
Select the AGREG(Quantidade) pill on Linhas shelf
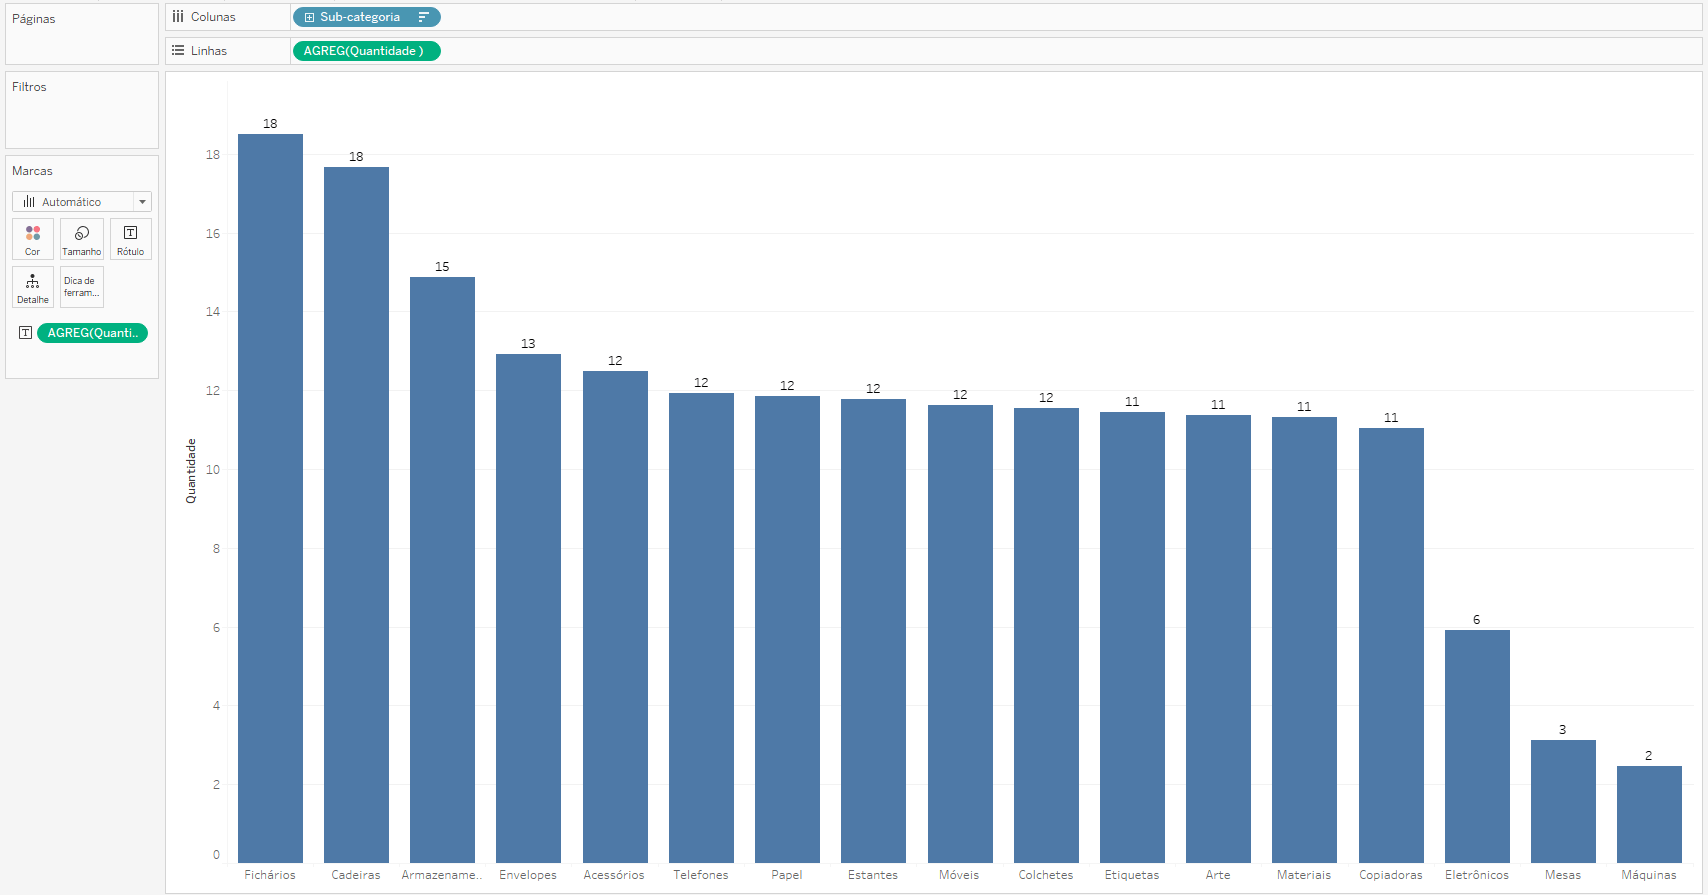tap(365, 51)
